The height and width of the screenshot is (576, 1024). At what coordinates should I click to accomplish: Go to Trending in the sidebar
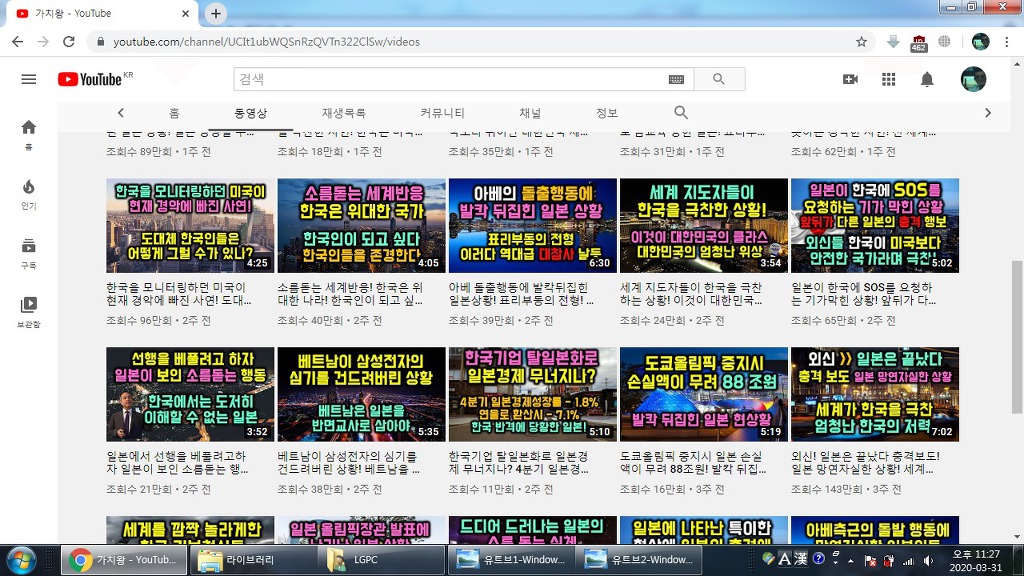point(28,192)
